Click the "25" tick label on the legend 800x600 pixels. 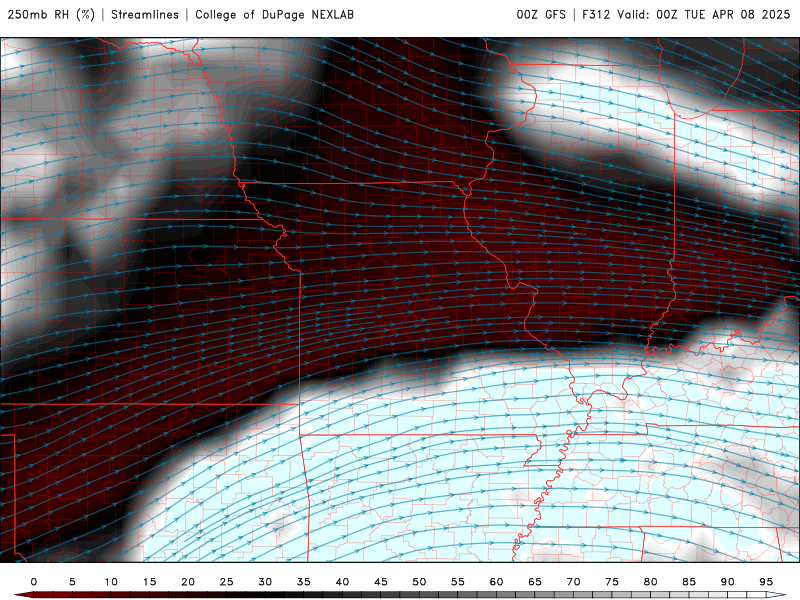(227, 582)
